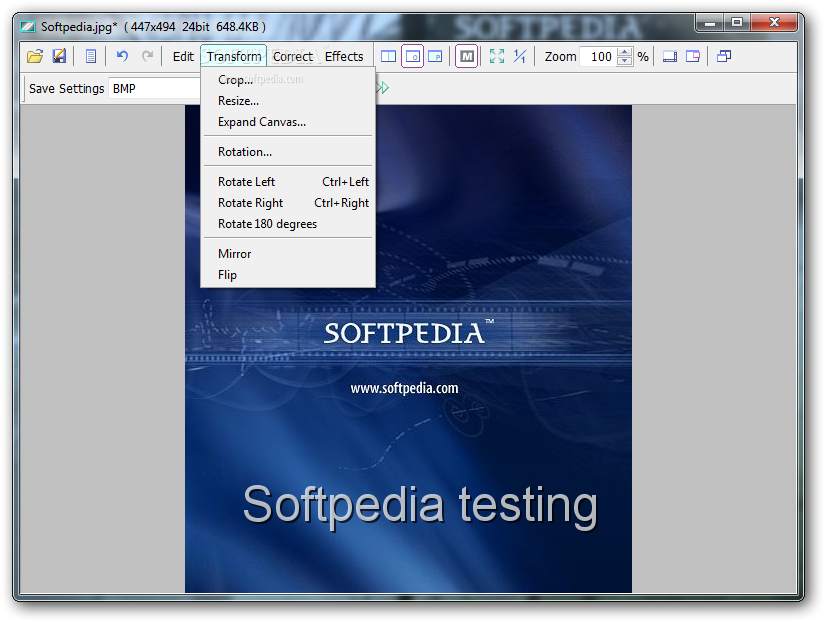825x622 pixels.
Task: Click the split panel view icon
Action: [x=388, y=56]
